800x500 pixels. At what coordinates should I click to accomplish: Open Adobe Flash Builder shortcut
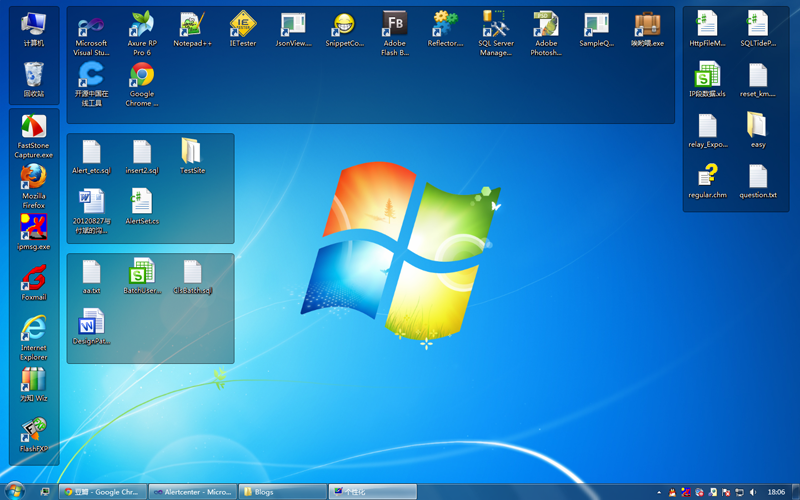395,34
